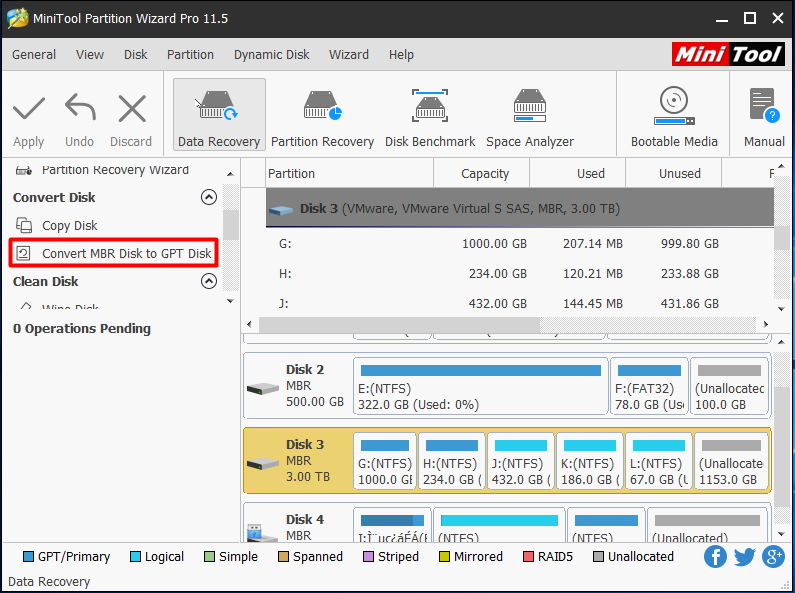Open the View menu
The image size is (795, 593).
[x=90, y=54]
